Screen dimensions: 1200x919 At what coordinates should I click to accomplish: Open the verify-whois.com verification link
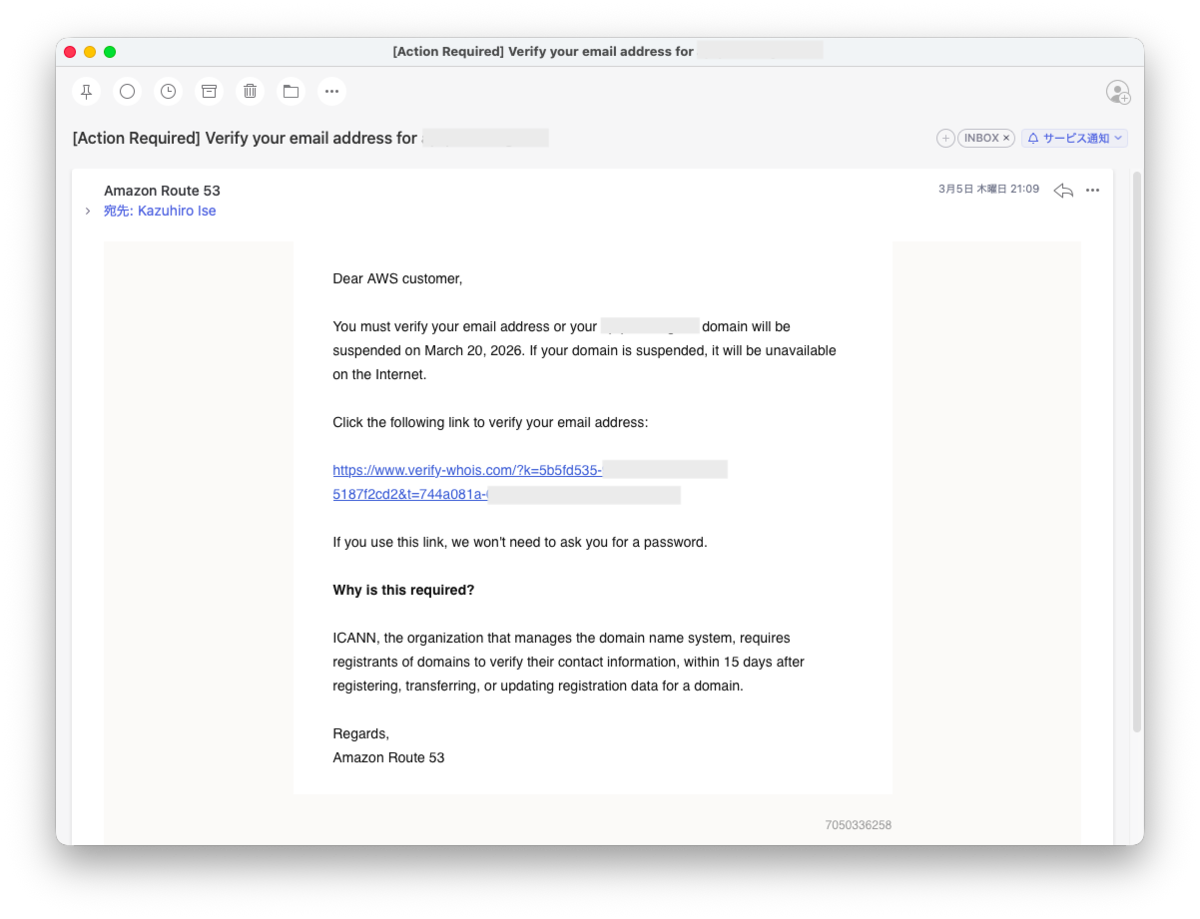pyautogui.click(x=467, y=470)
